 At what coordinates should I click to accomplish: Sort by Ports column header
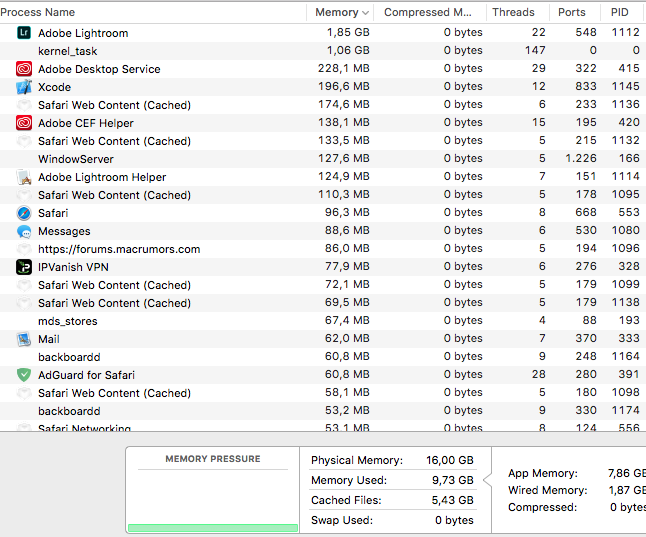[x=571, y=12]
